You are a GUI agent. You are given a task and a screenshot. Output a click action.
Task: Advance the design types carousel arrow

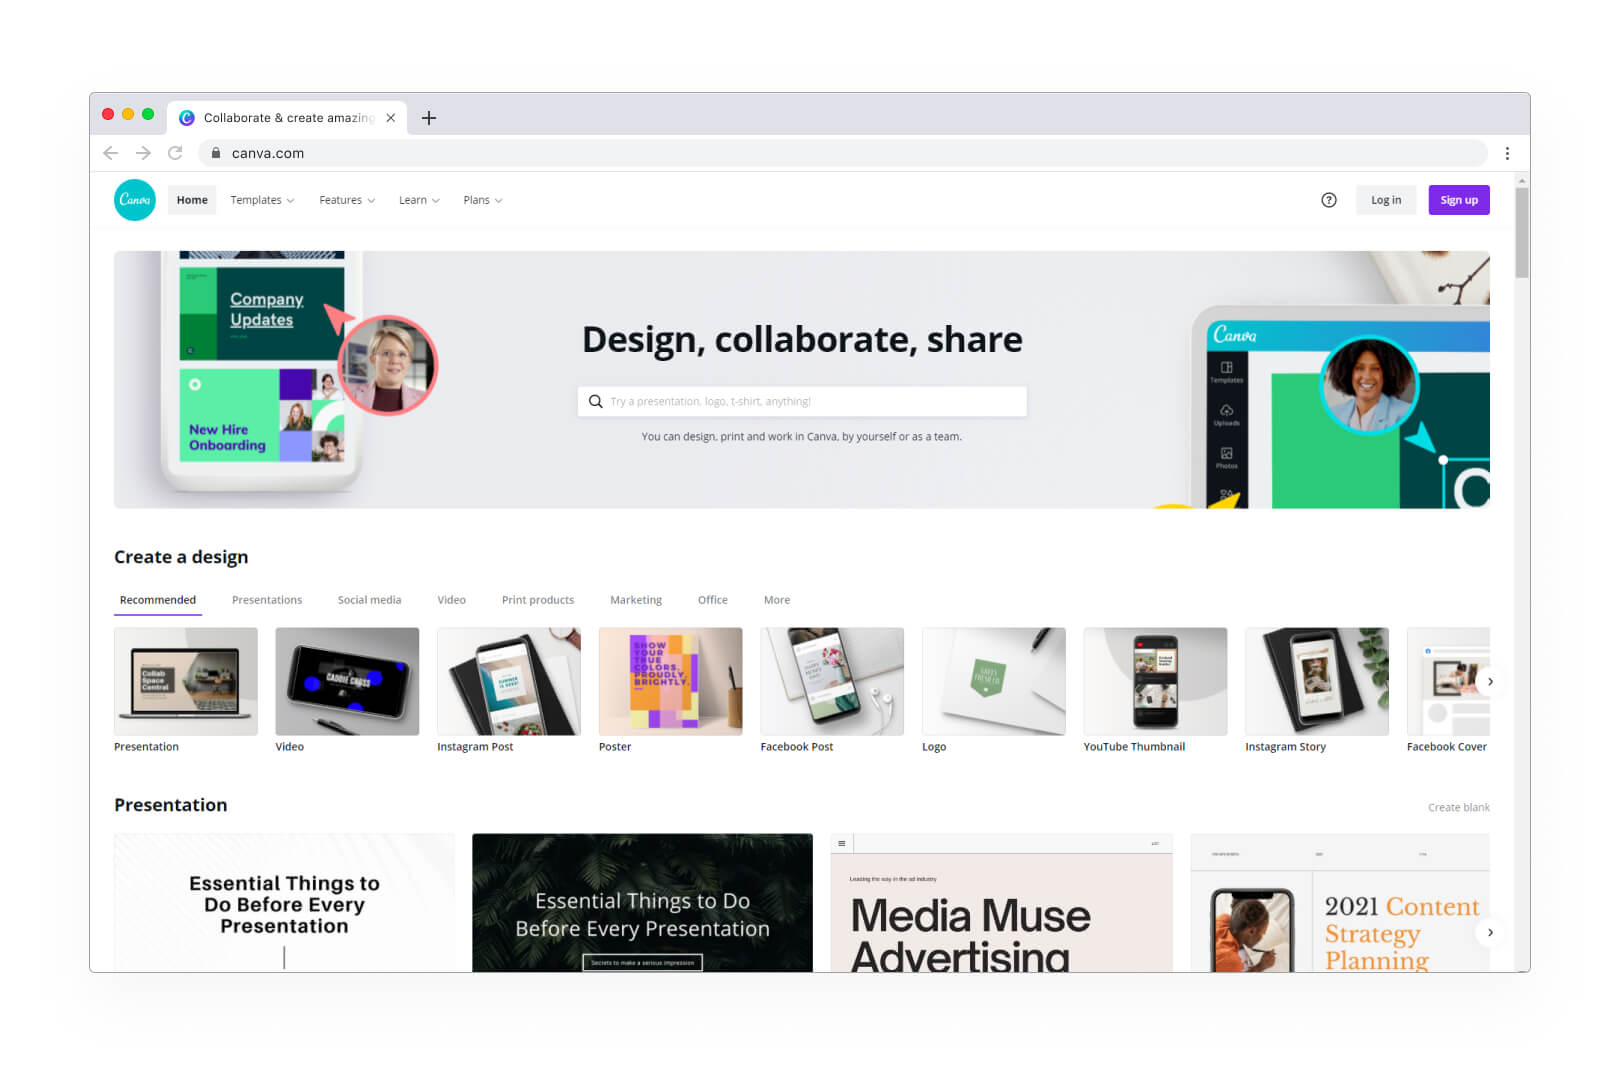point(1490,681)
